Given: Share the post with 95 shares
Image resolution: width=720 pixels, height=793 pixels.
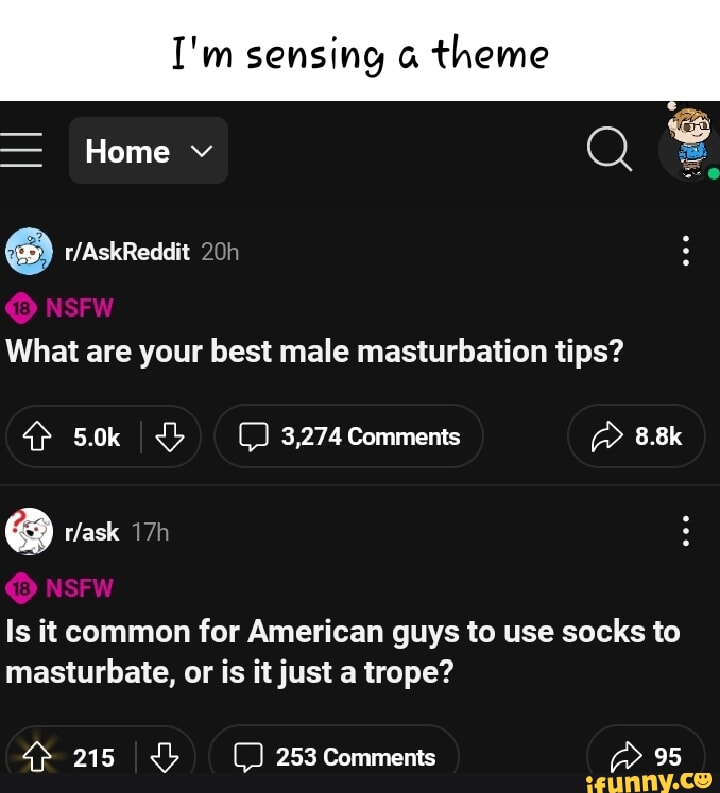Looking at the screenshot, I should click(646, 757).
